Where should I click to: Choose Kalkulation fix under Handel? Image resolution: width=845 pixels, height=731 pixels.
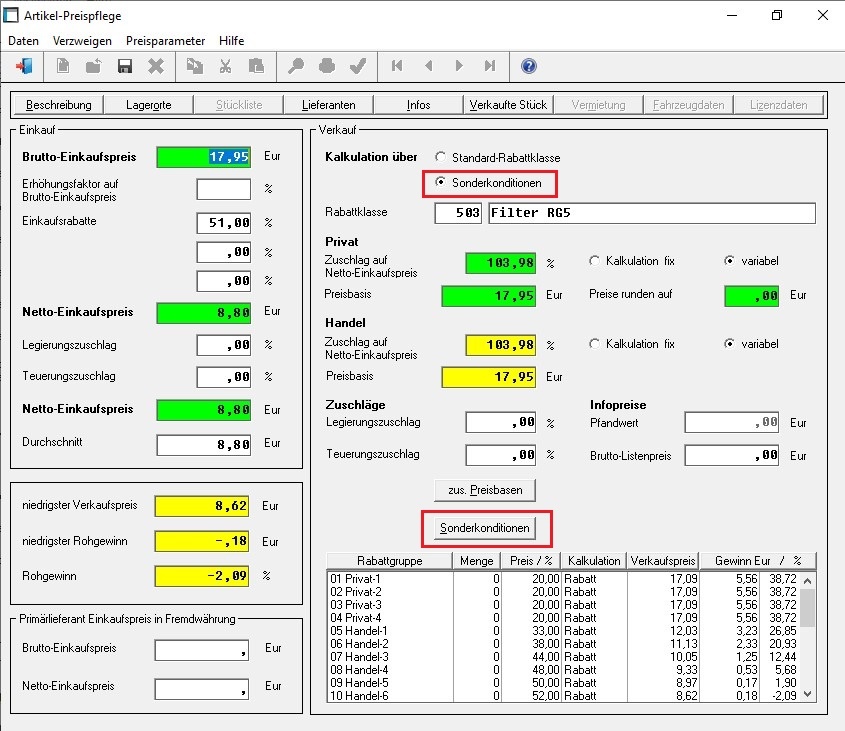[594, 344]
